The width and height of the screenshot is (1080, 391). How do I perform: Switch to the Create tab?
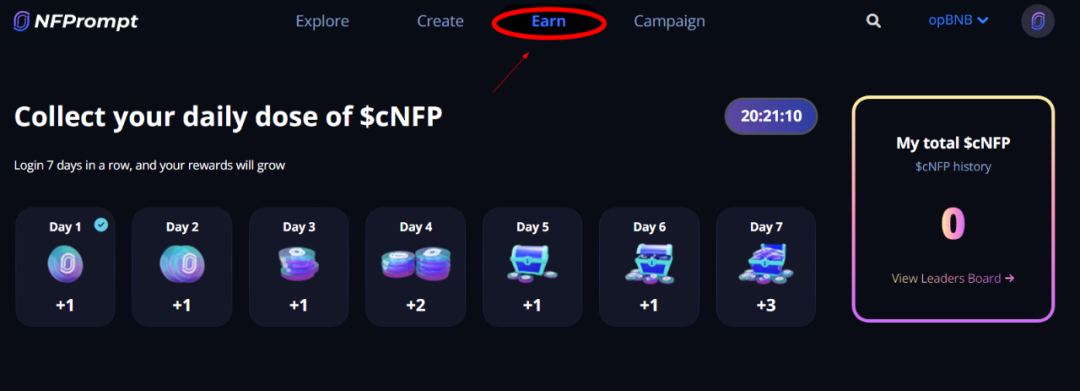click(x=440, y=21)
